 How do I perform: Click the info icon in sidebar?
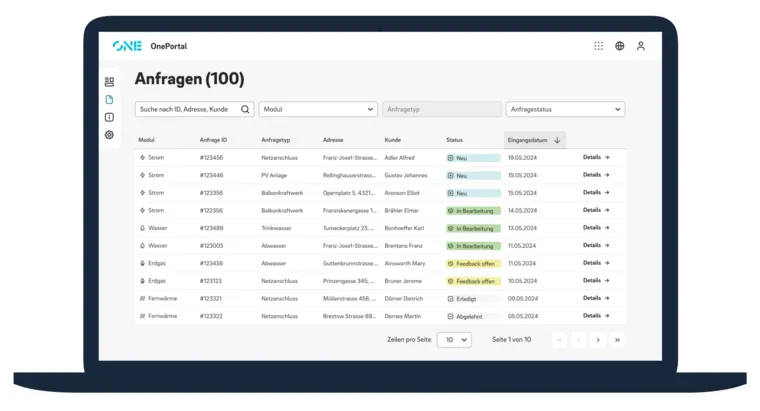[x=110, y=117]
